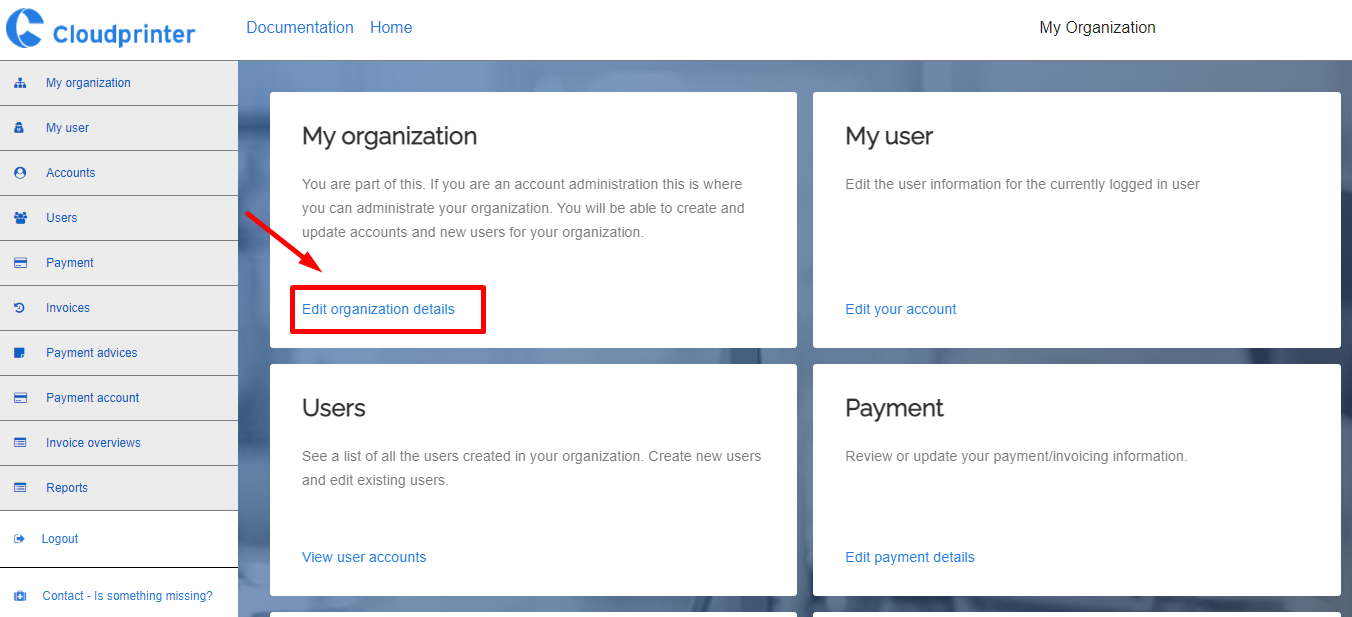Click the Users card heading
The image size is (1352, 617).
click(334, 408)
